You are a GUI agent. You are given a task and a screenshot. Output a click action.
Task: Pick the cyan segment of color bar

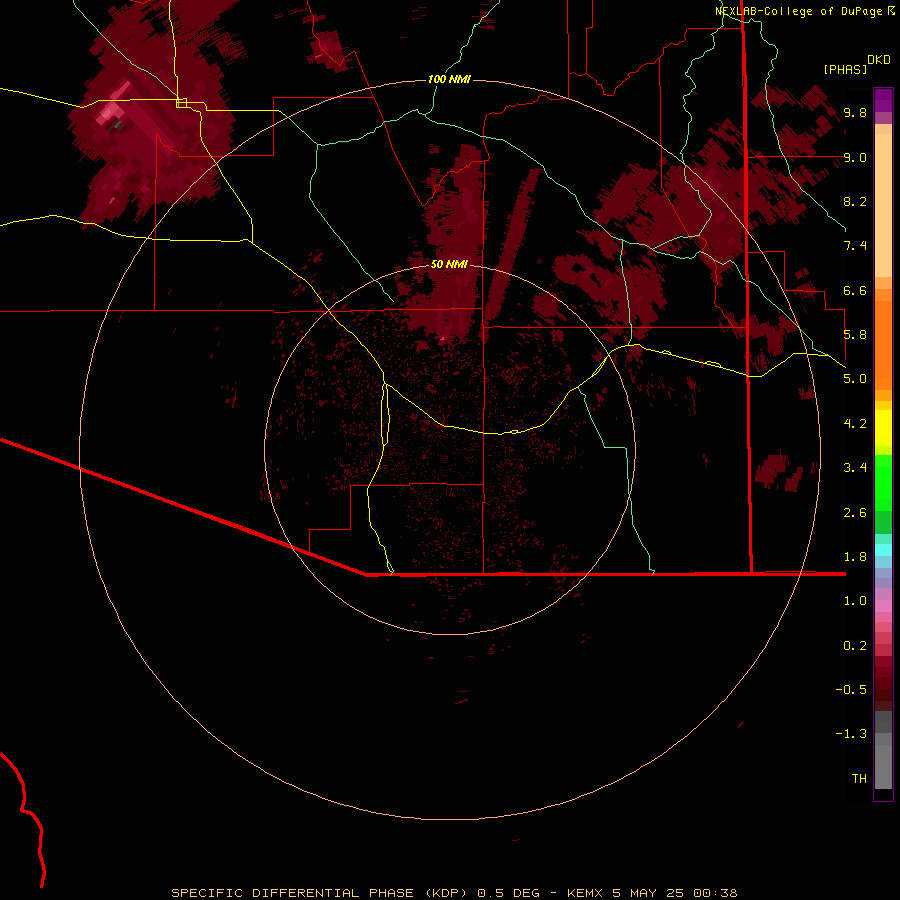pyautogui.click(x=883, y=550)
